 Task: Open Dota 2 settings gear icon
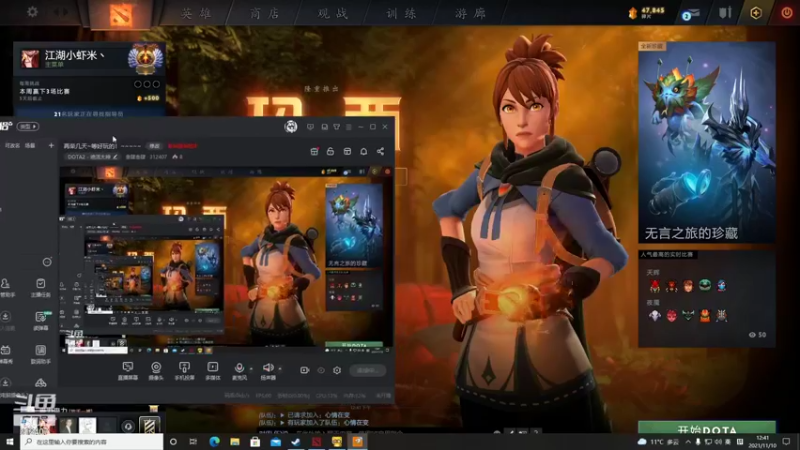tap(32, 11)
